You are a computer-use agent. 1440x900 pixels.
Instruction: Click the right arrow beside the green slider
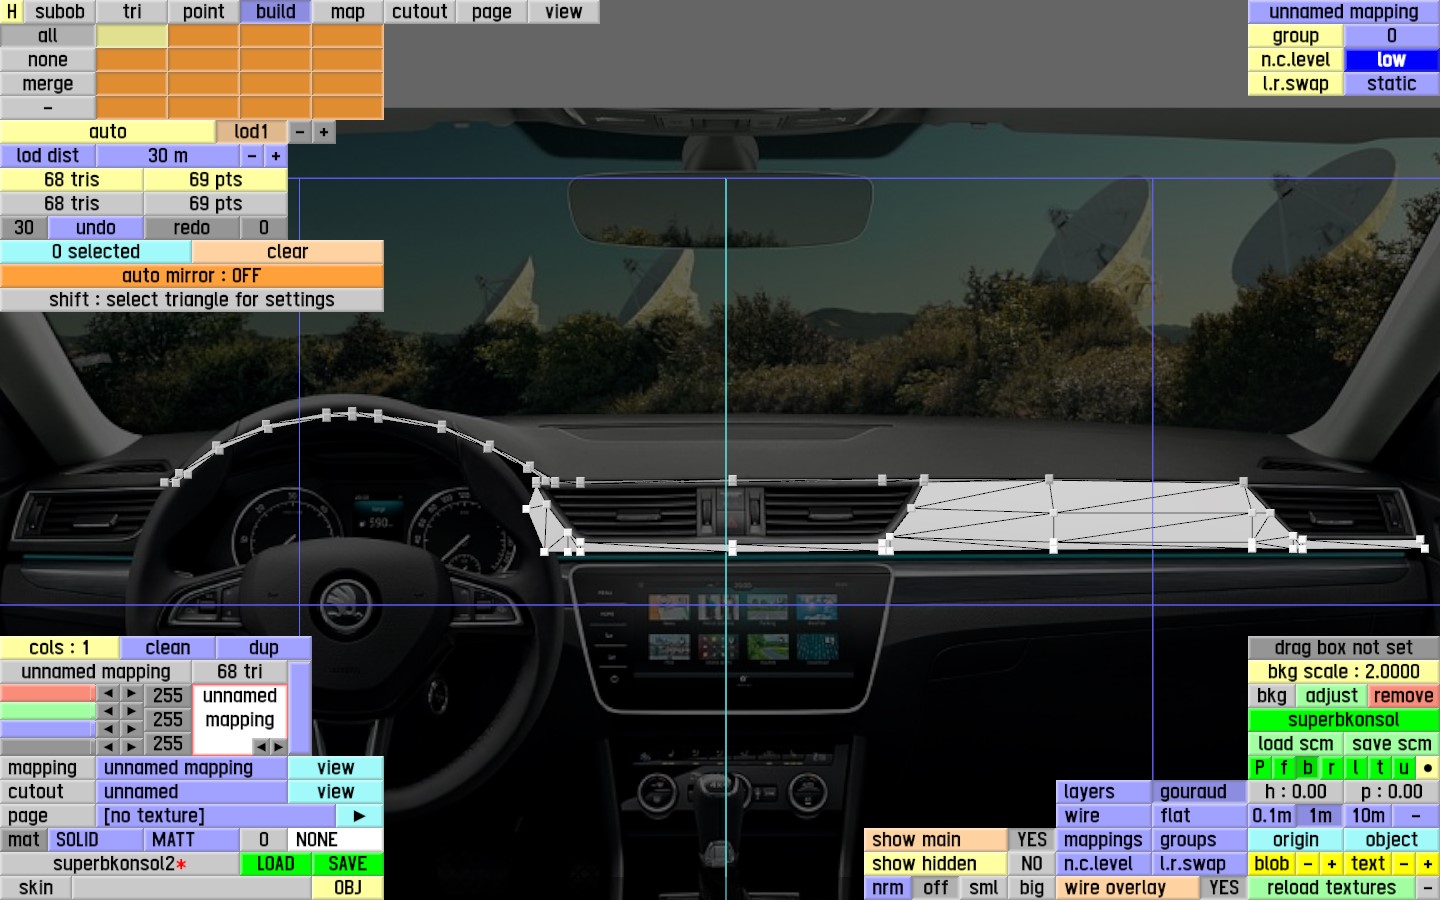click(132, 712)
